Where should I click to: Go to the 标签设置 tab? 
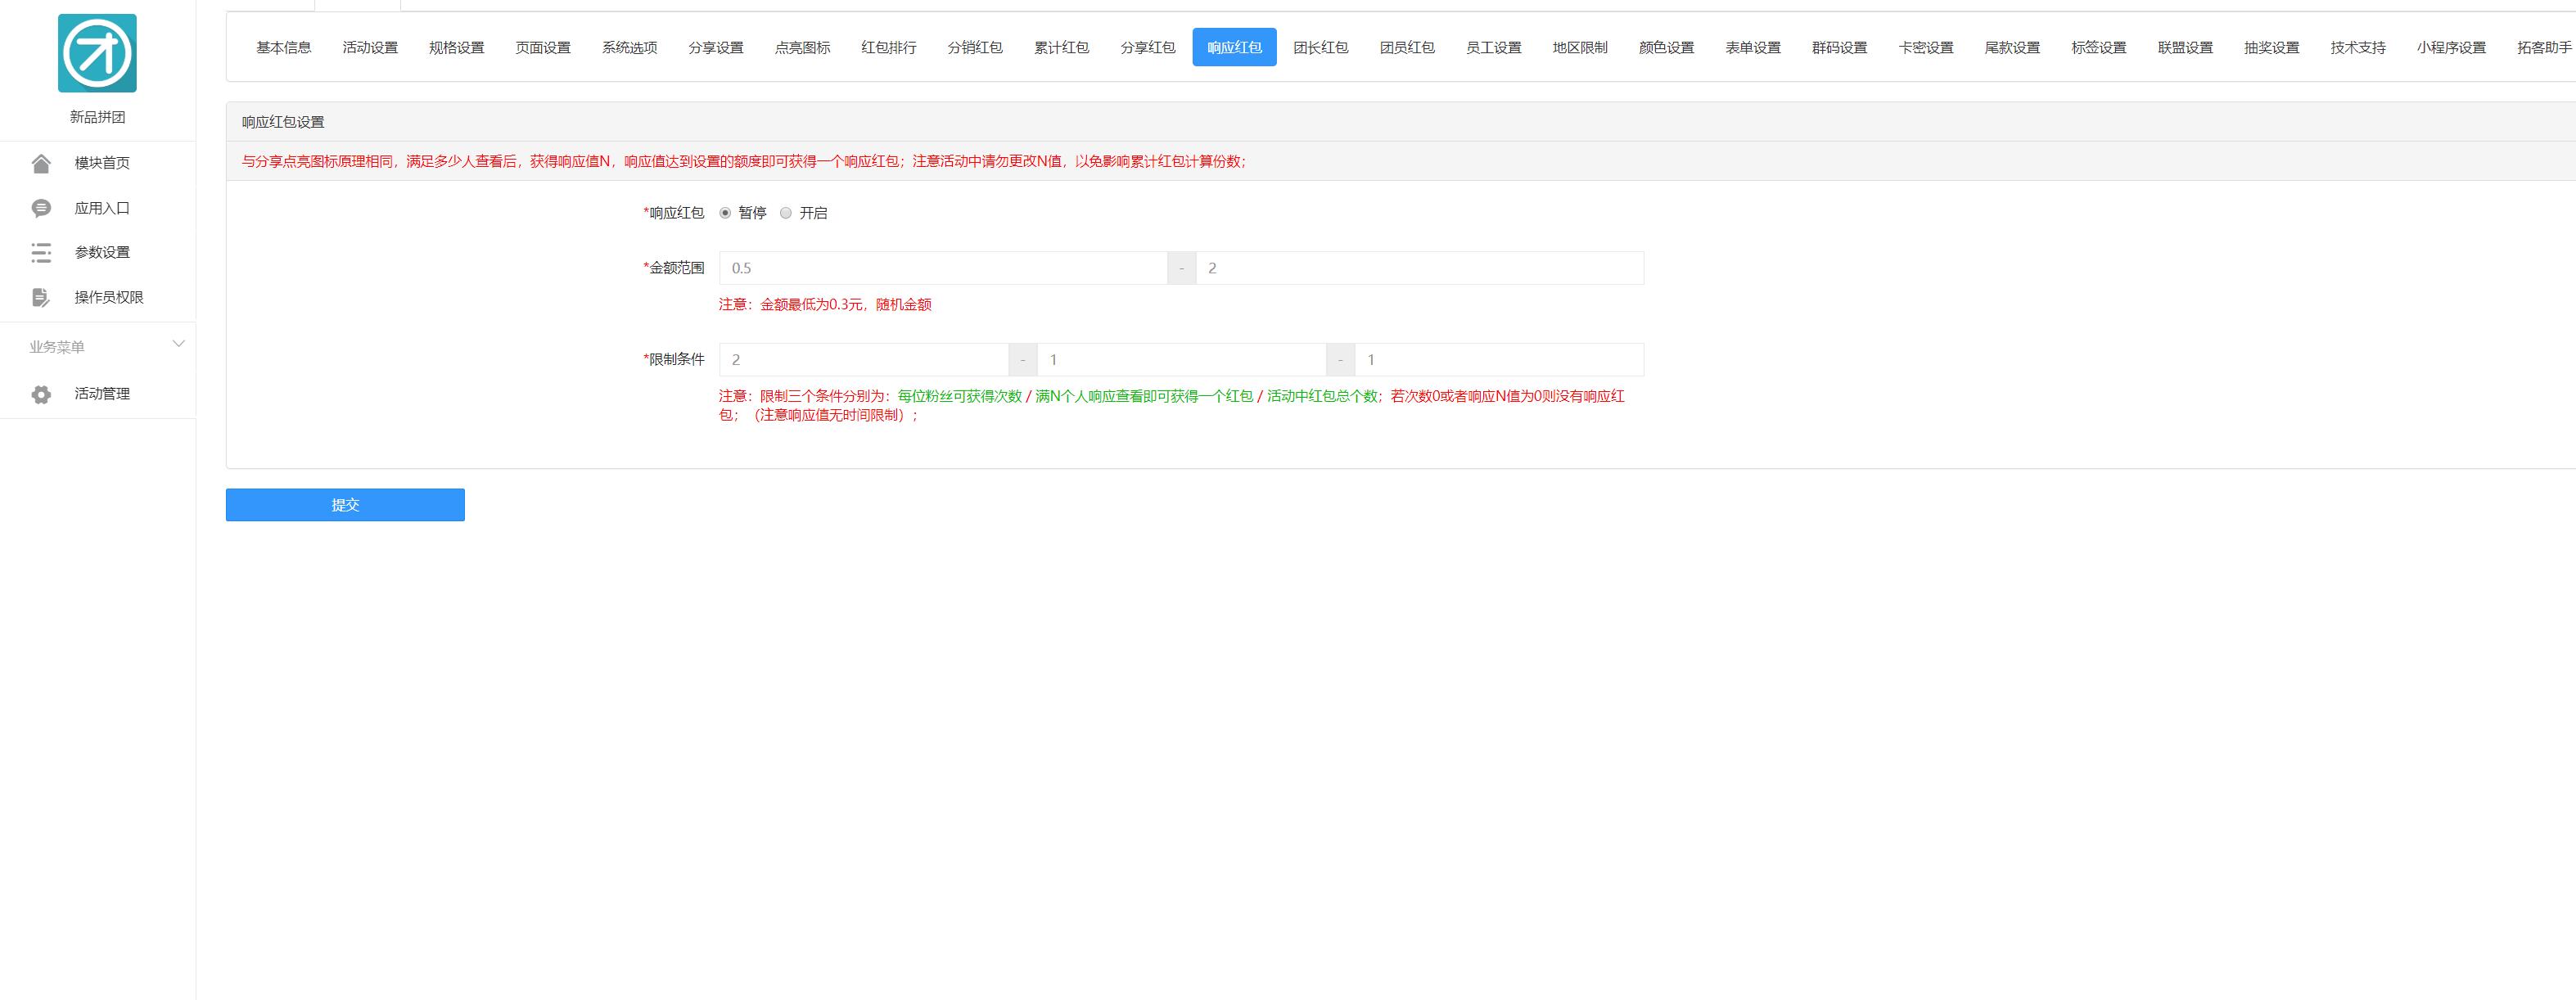pyautogui.click(x=2099, y=47)
